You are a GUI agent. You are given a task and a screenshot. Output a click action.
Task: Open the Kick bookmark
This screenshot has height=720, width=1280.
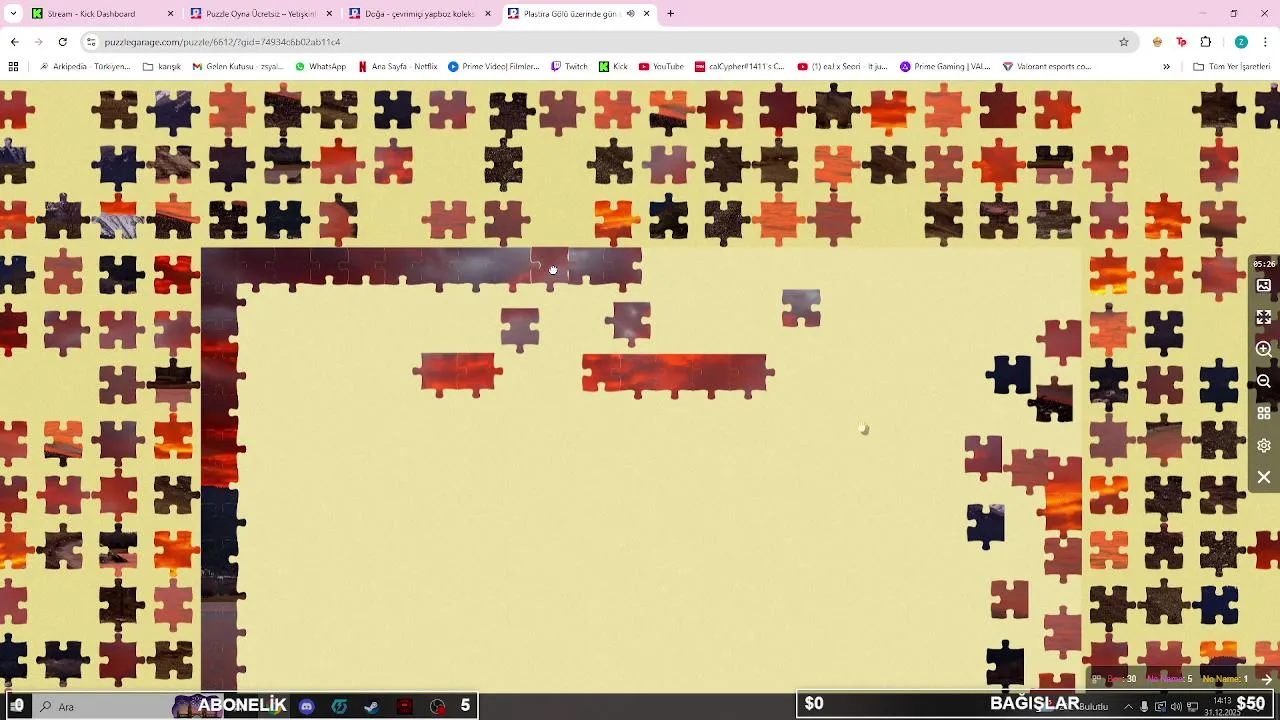pyautogui.click(x=614, y=67)
